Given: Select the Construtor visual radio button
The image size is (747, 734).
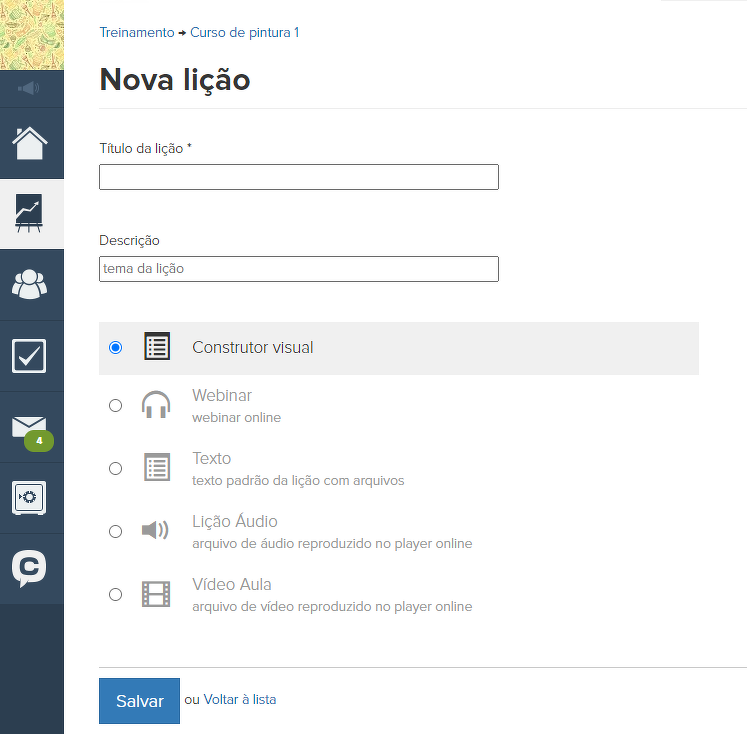Looking at the screenshot, I should tap(116, 348).
